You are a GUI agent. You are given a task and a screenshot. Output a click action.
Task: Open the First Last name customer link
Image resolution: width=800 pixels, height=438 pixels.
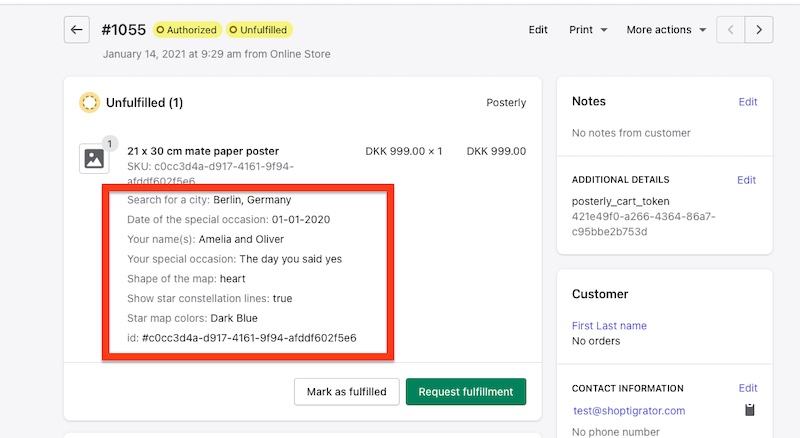[609, 326]
